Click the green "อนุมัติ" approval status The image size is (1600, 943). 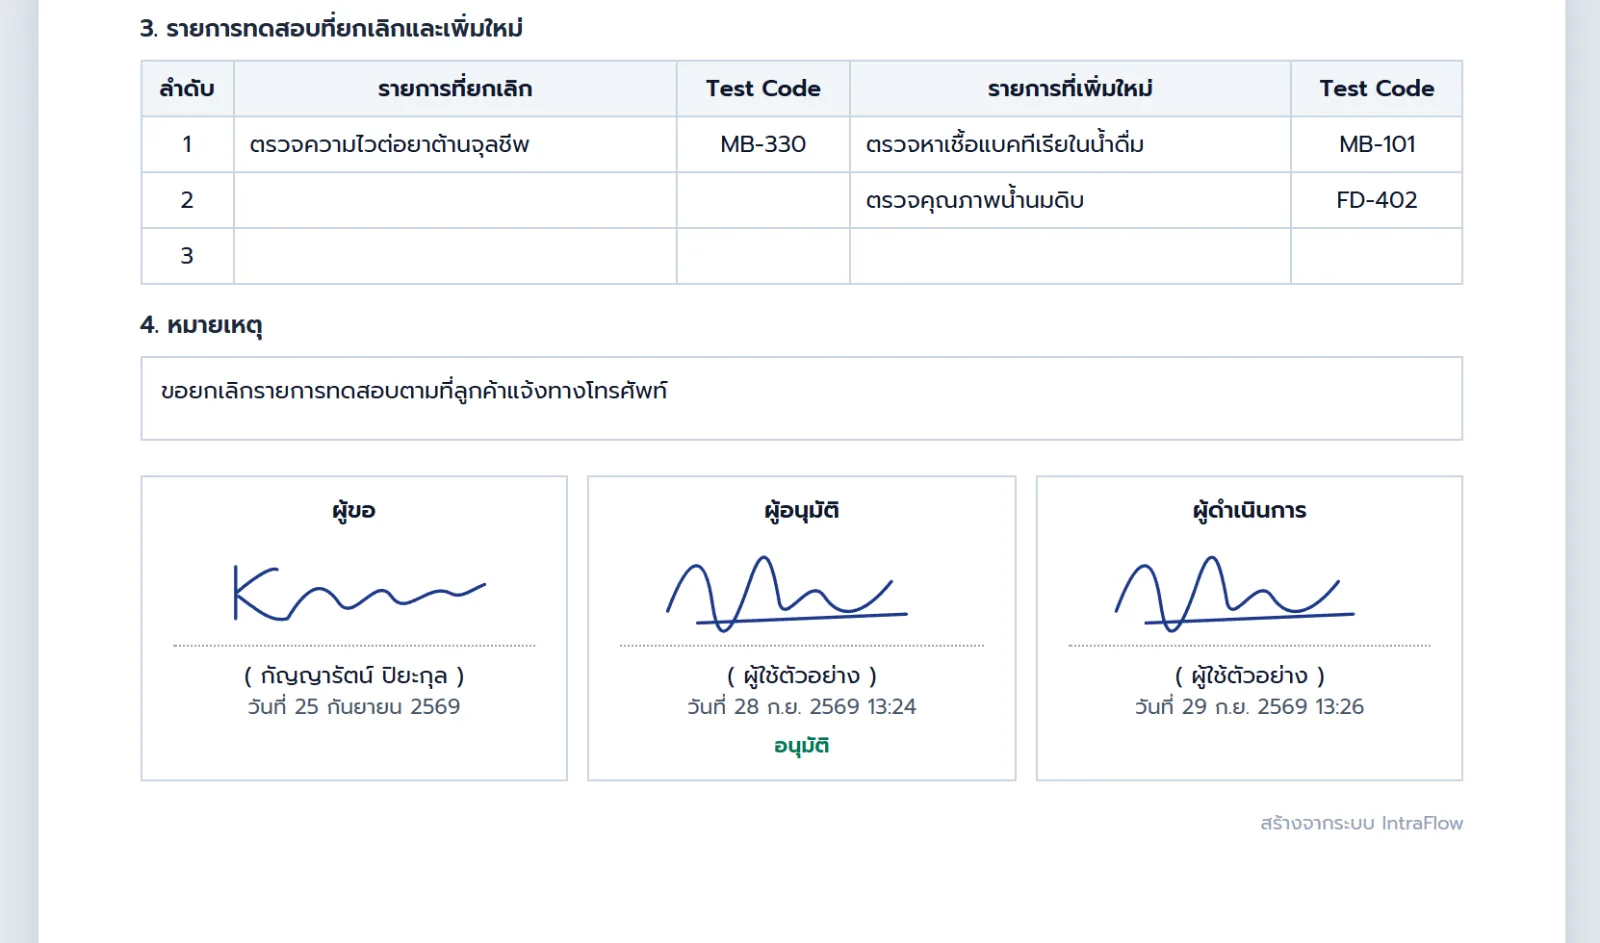pos(802,746)
